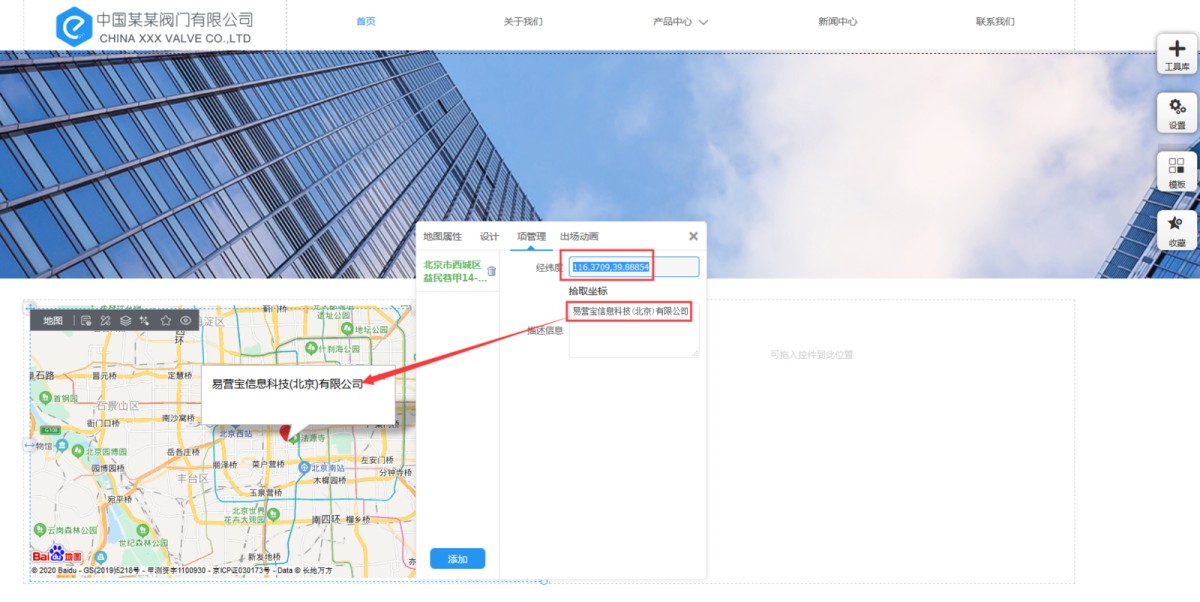Switch to the 出场动画 tab
Screen dimensions: 1200x602
click(579, 237)
